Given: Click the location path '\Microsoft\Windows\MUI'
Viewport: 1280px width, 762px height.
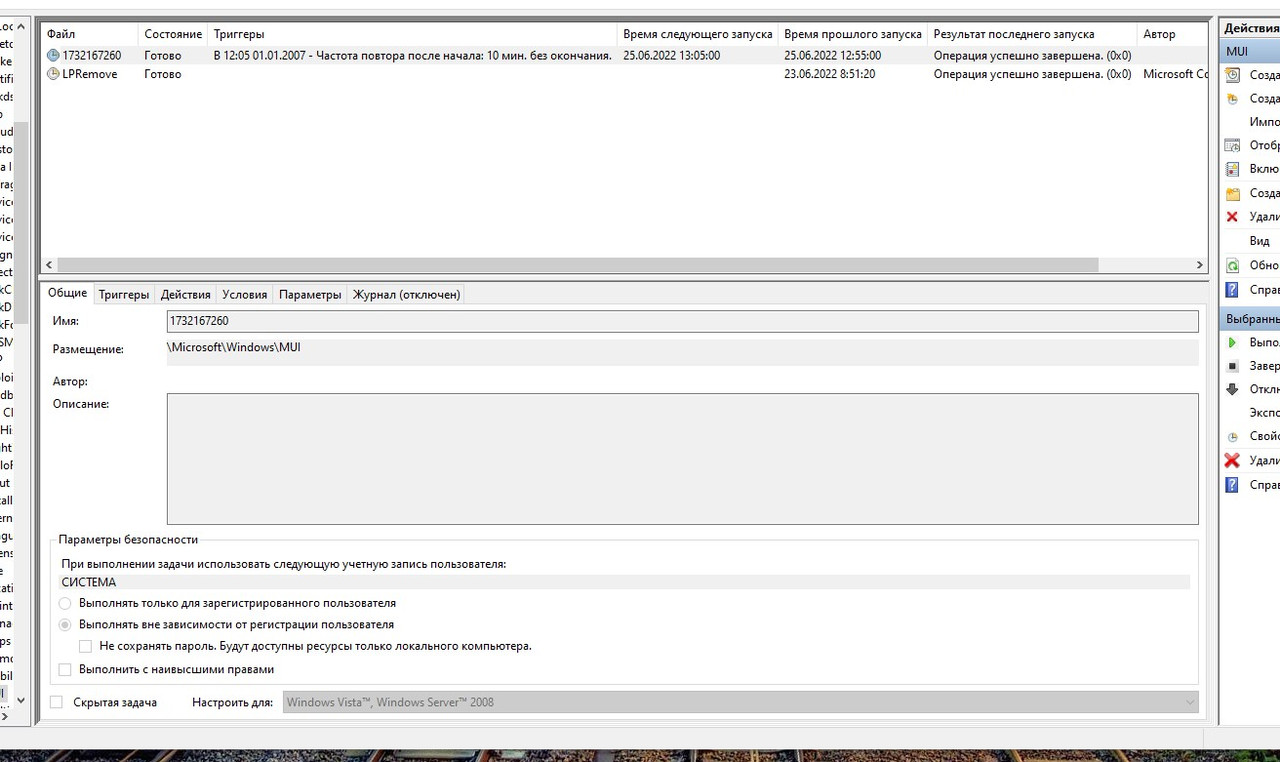Looking at the screenshot, I should [x=234, y=347].
